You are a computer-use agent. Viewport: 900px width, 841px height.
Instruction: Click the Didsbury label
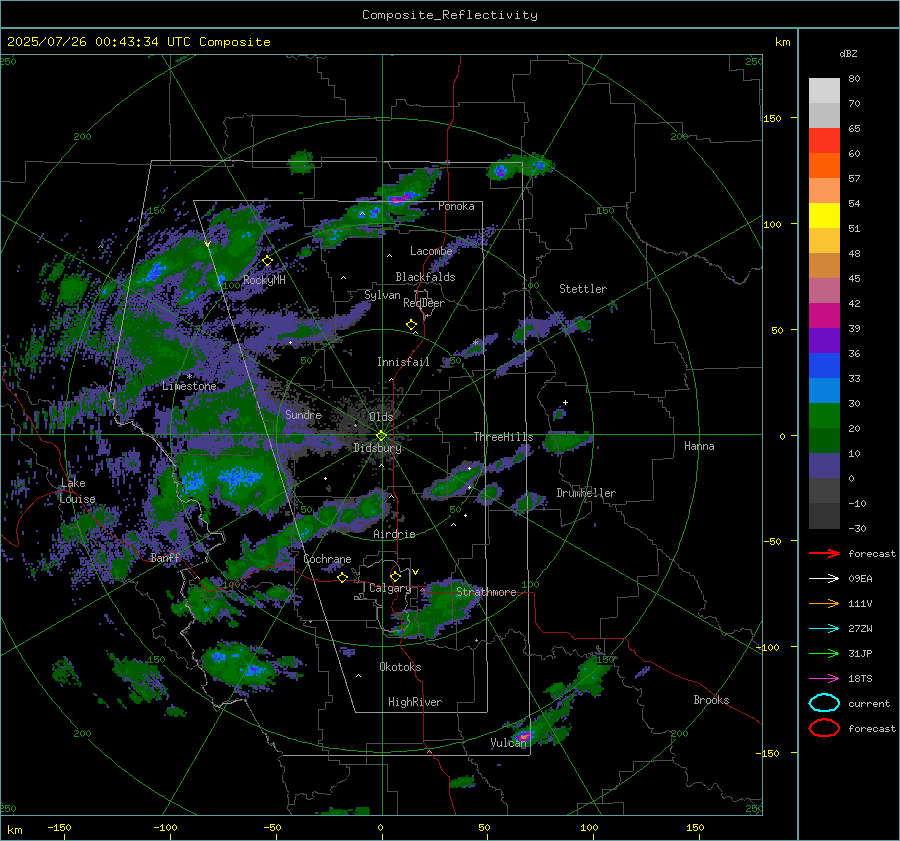(x=377, y=448)
